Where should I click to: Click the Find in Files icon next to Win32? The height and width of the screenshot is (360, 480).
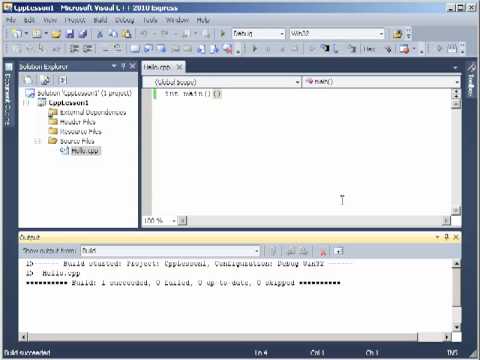click(x=397, y=34)
